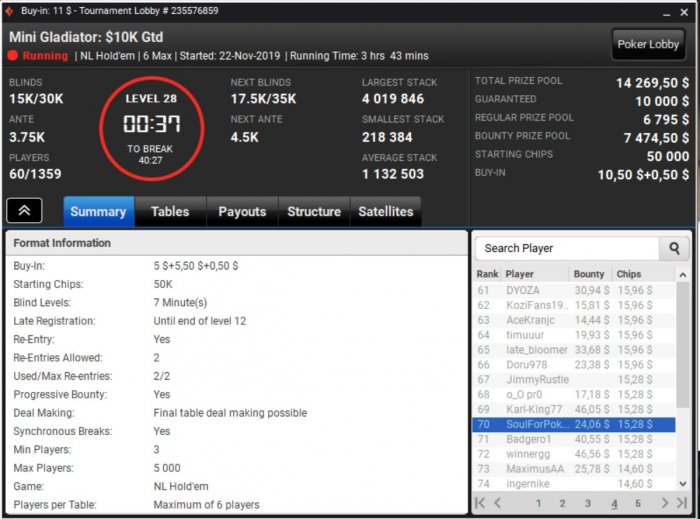Go to next page of player list
The width and height of the screenshot is (700, 519).
[665, 503]
